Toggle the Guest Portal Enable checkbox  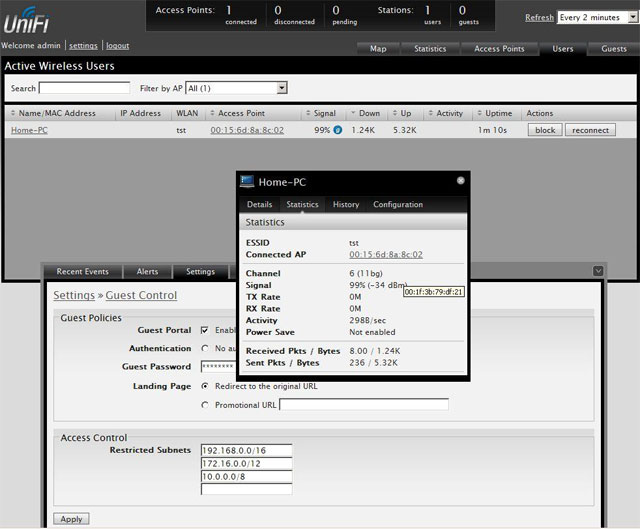[x=205, y=330]
